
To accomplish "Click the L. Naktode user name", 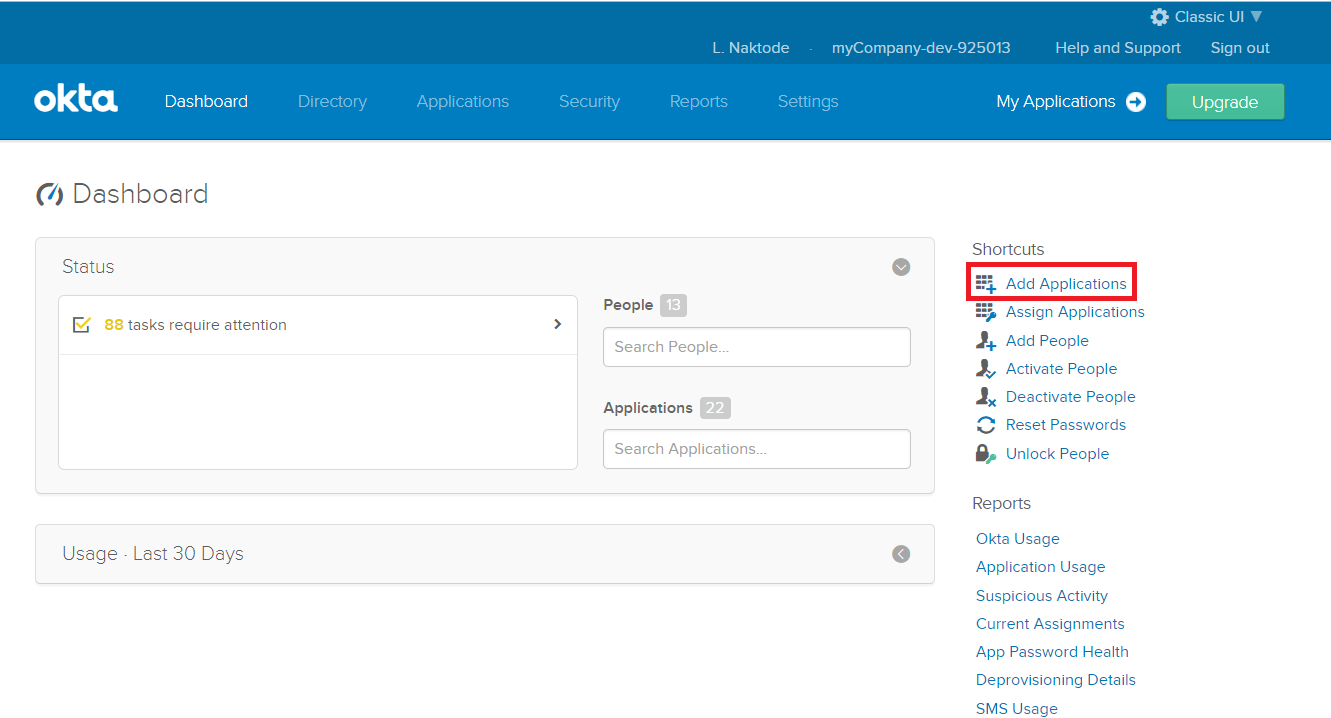I will 751,48.
